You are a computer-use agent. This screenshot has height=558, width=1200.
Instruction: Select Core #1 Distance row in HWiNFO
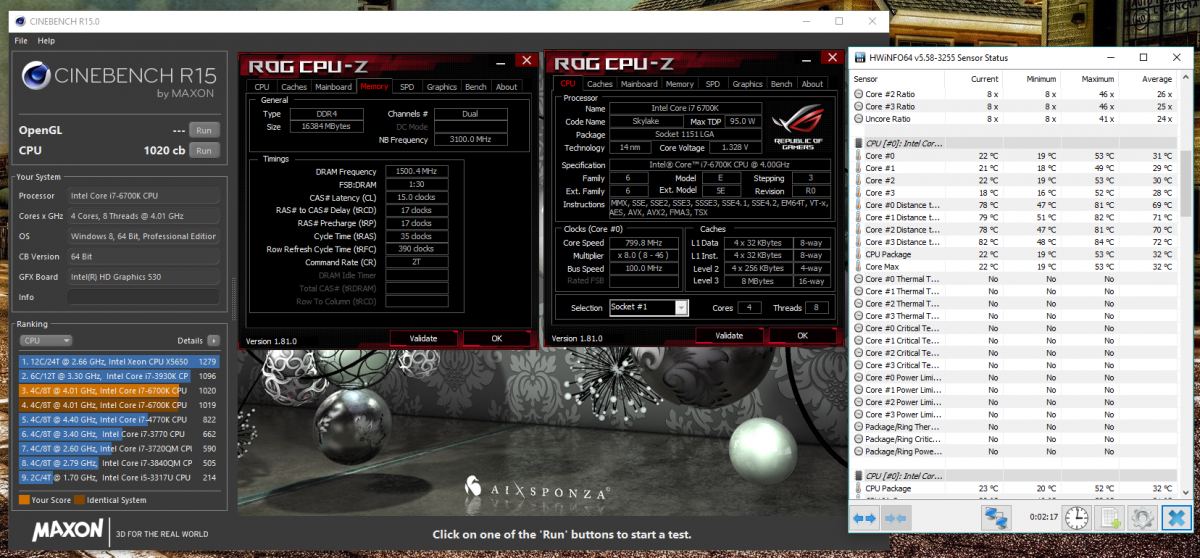(1015, 218)
